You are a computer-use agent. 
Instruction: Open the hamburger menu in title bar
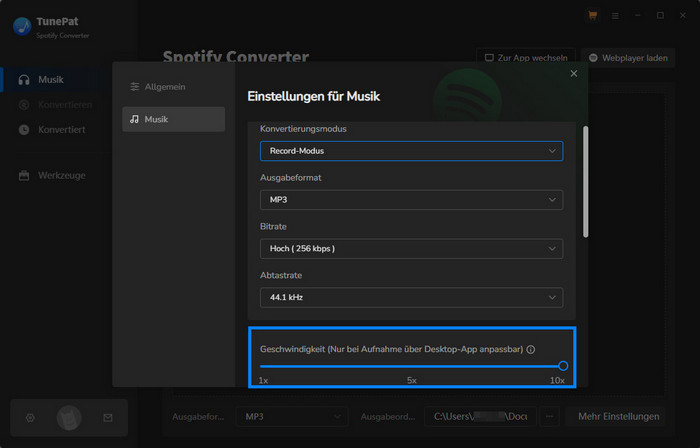[x=615, y=16]
